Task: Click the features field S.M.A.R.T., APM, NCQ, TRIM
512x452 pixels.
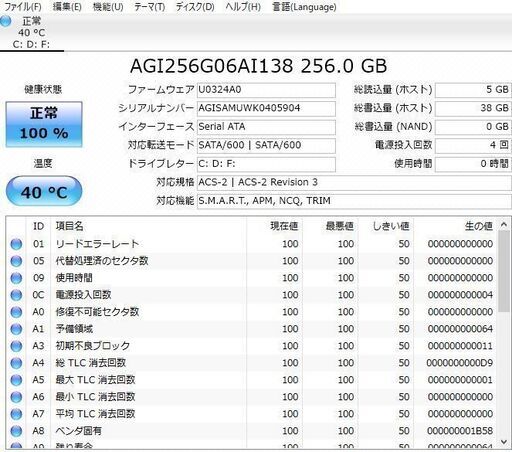Action: (354, 201)
